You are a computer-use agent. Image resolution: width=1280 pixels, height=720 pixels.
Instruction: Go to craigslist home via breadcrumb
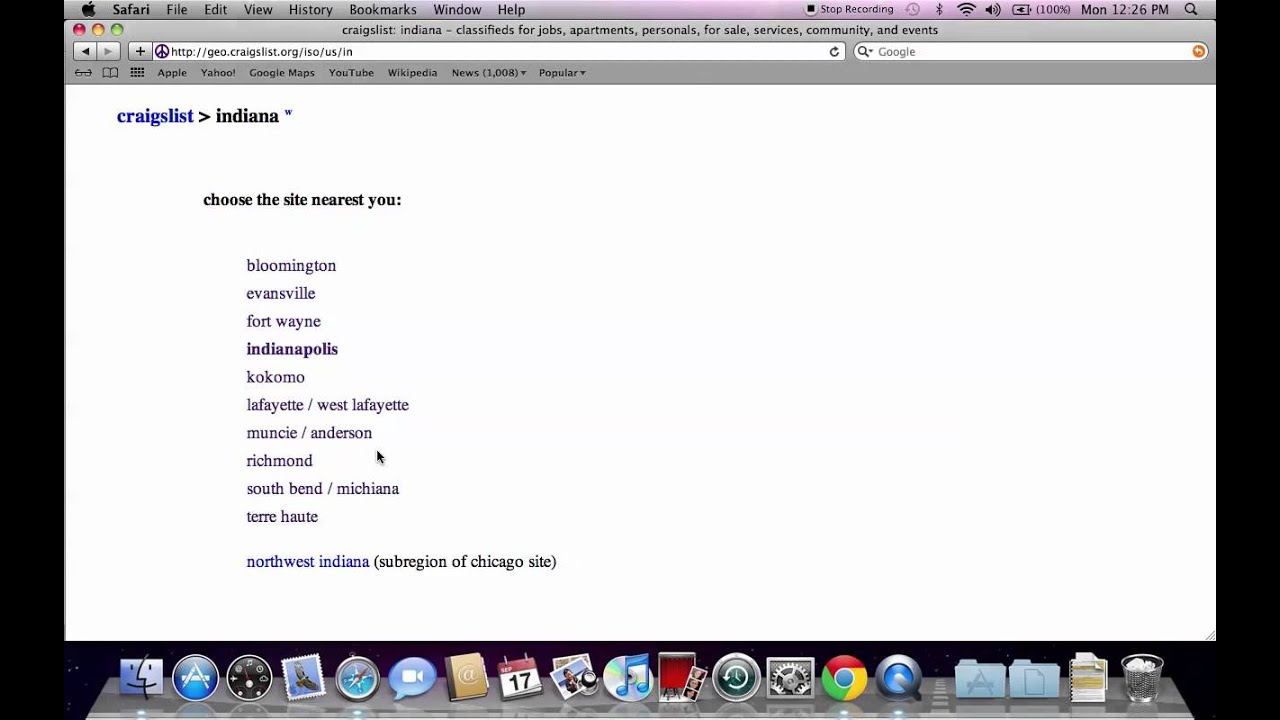click(155, 116)
